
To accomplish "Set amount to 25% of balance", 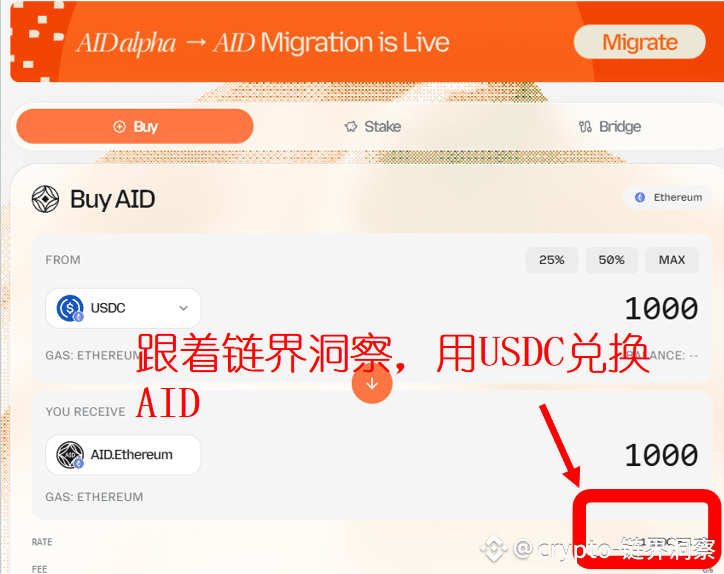I will [x=552, y=260].
